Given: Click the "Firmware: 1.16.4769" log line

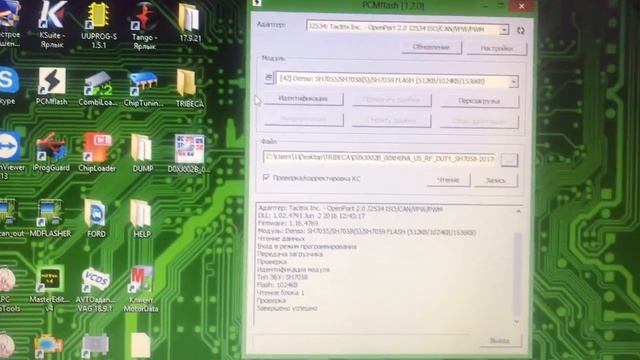Looking at the screenshot, I should click(287, 223).
